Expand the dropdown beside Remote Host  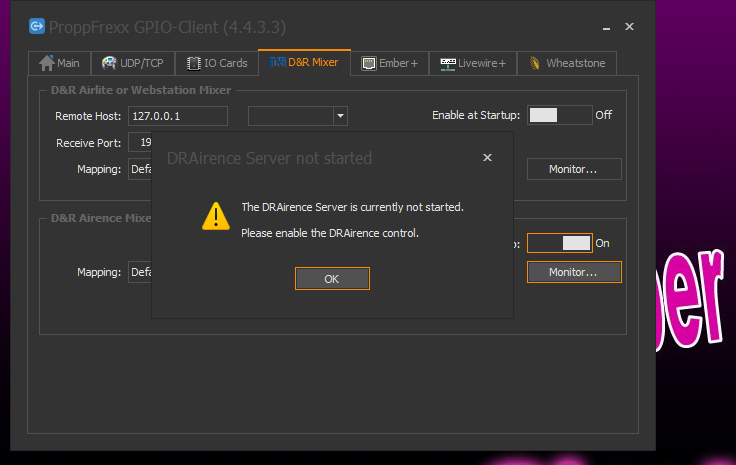341,116
